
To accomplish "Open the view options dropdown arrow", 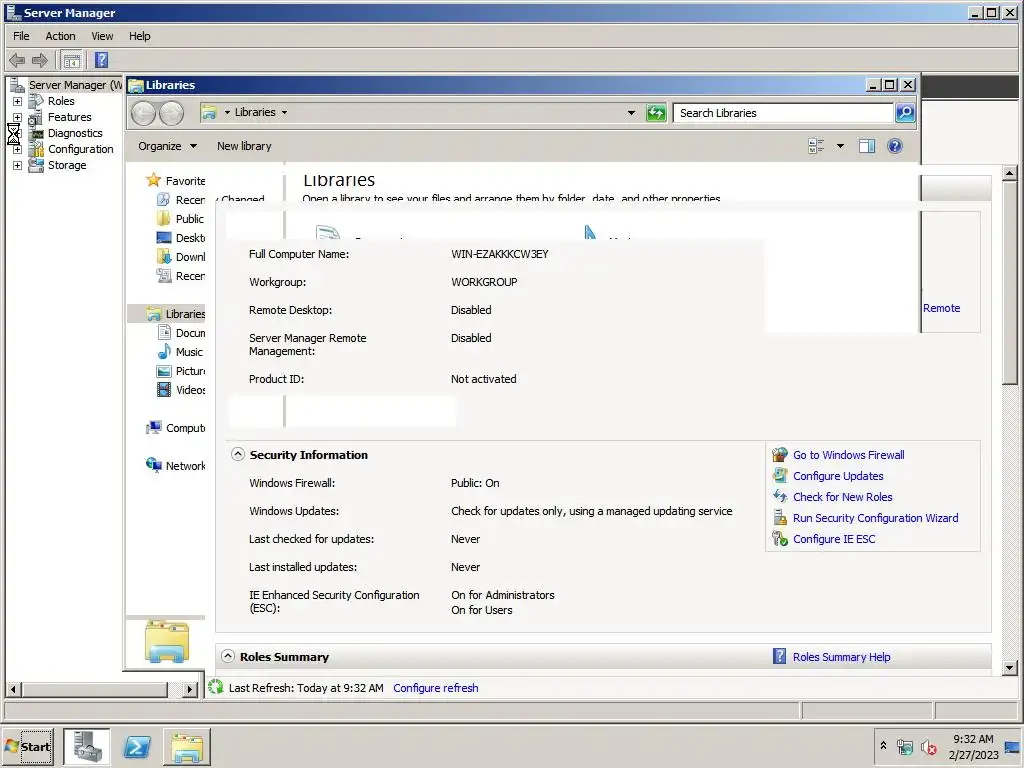I will [840, 146].
